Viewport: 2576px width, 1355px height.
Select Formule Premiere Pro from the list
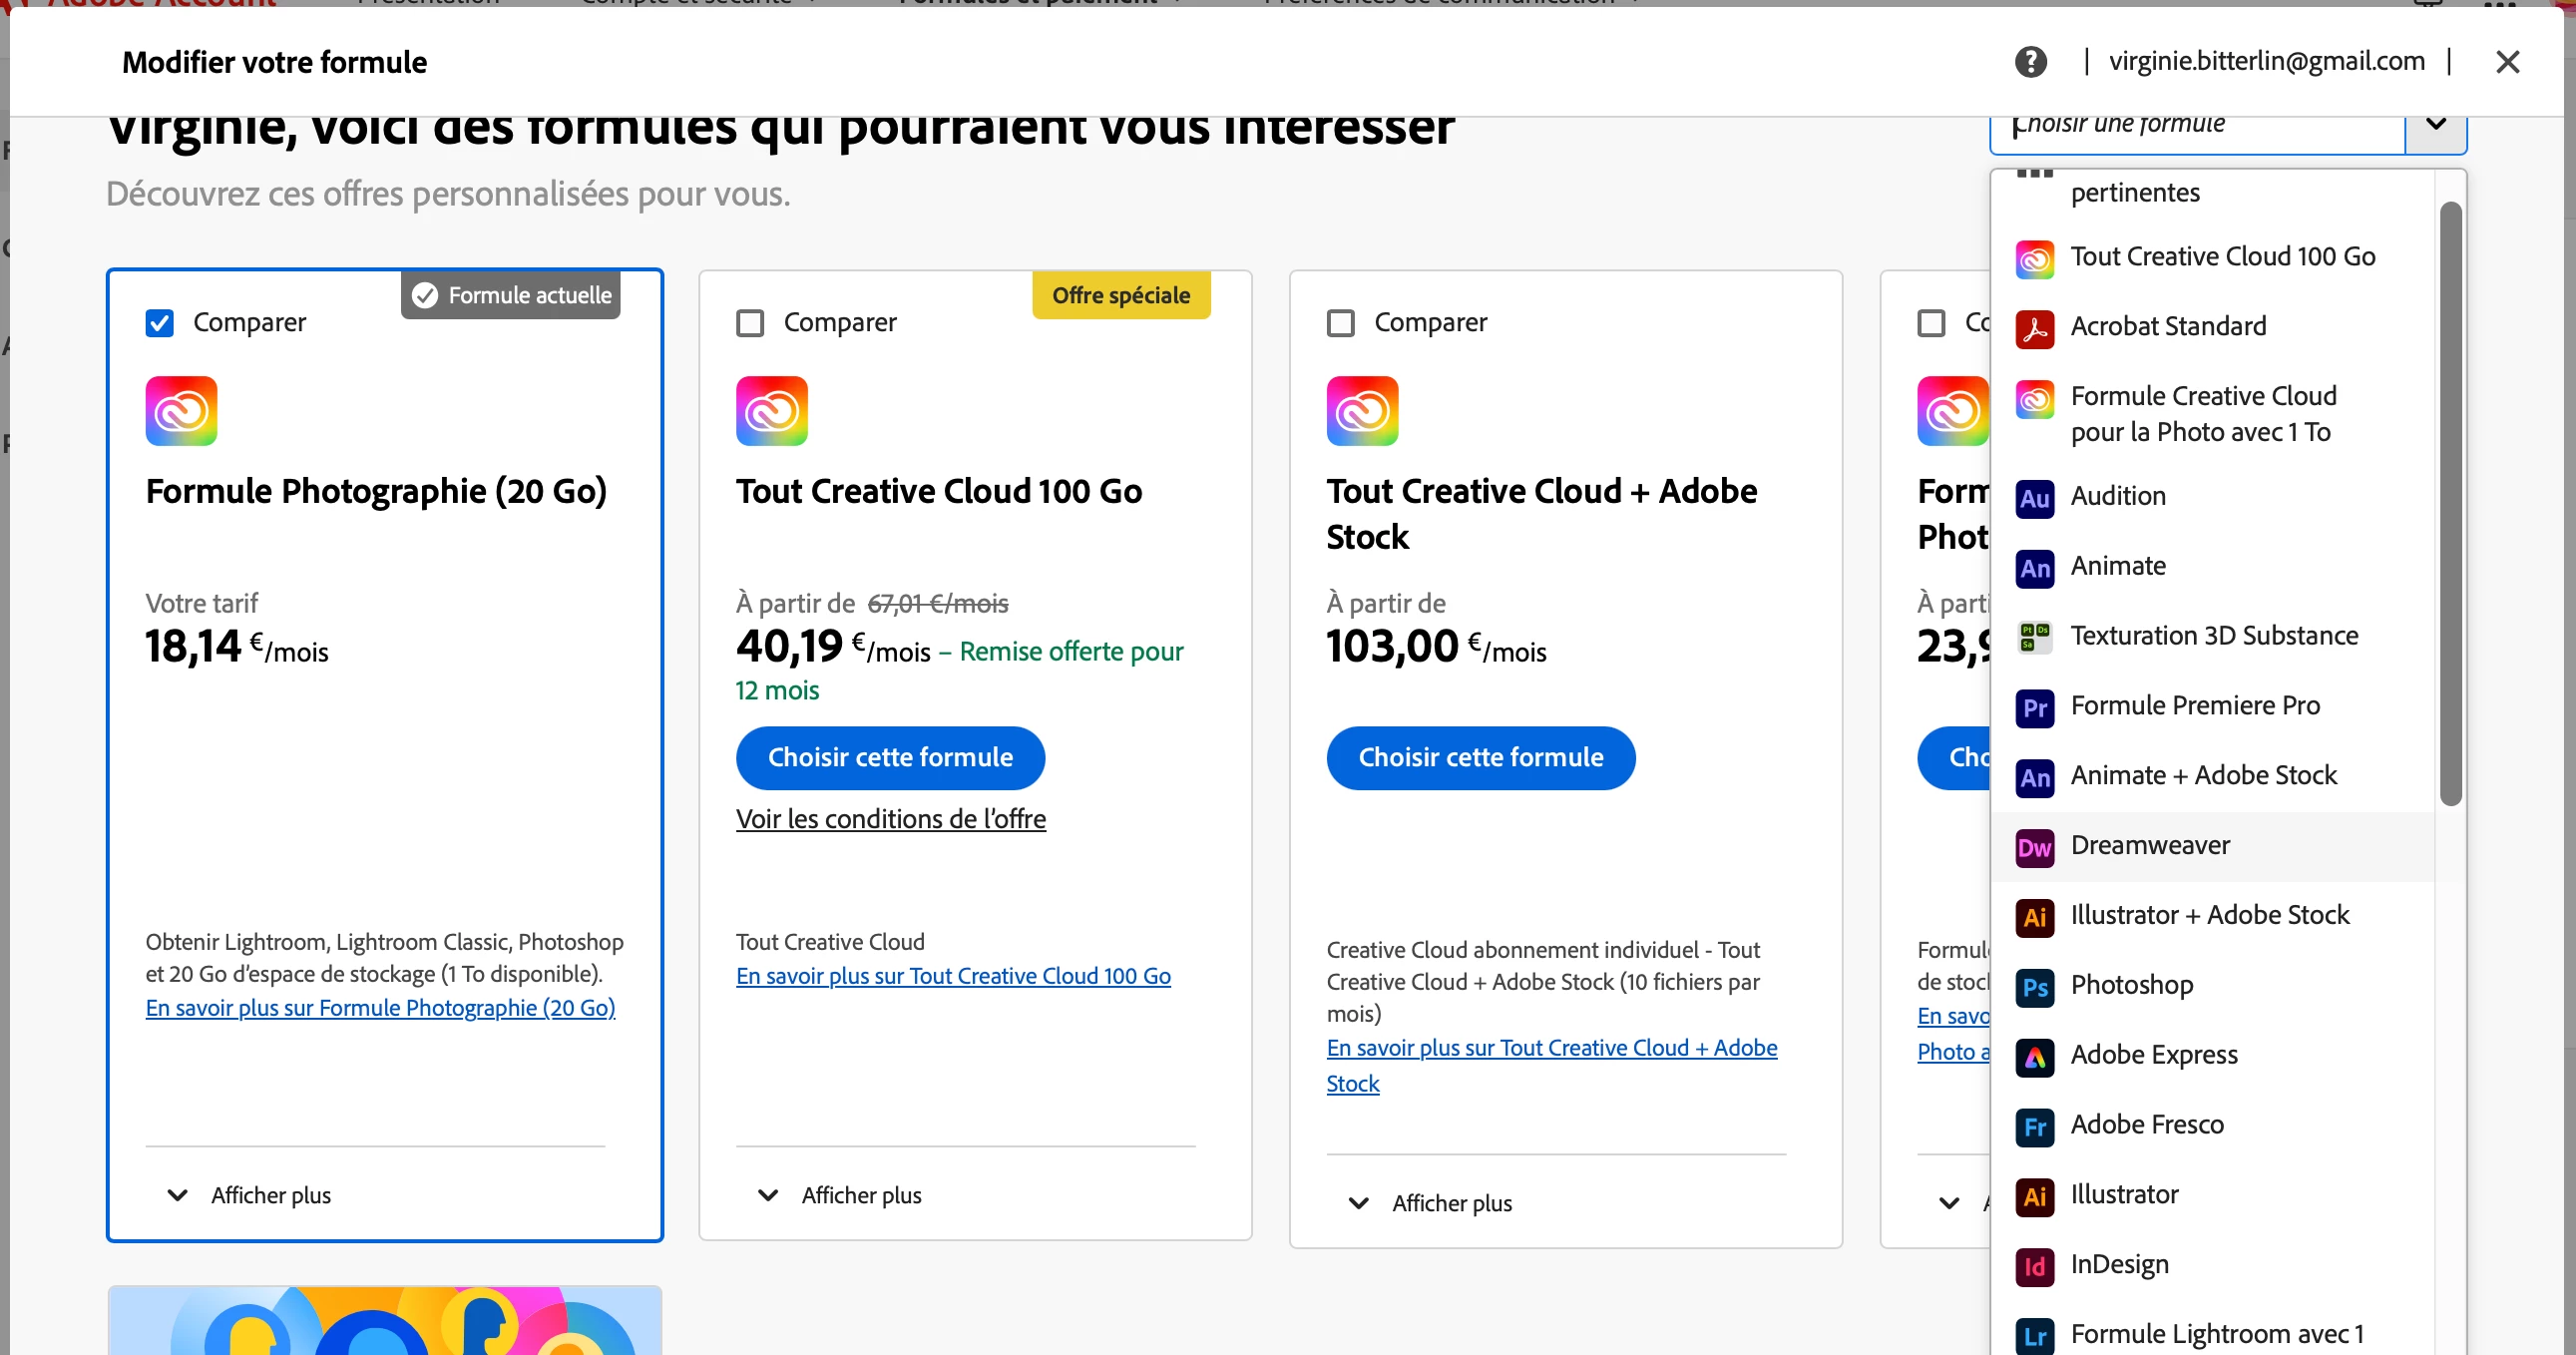[x=2194, y=706]
